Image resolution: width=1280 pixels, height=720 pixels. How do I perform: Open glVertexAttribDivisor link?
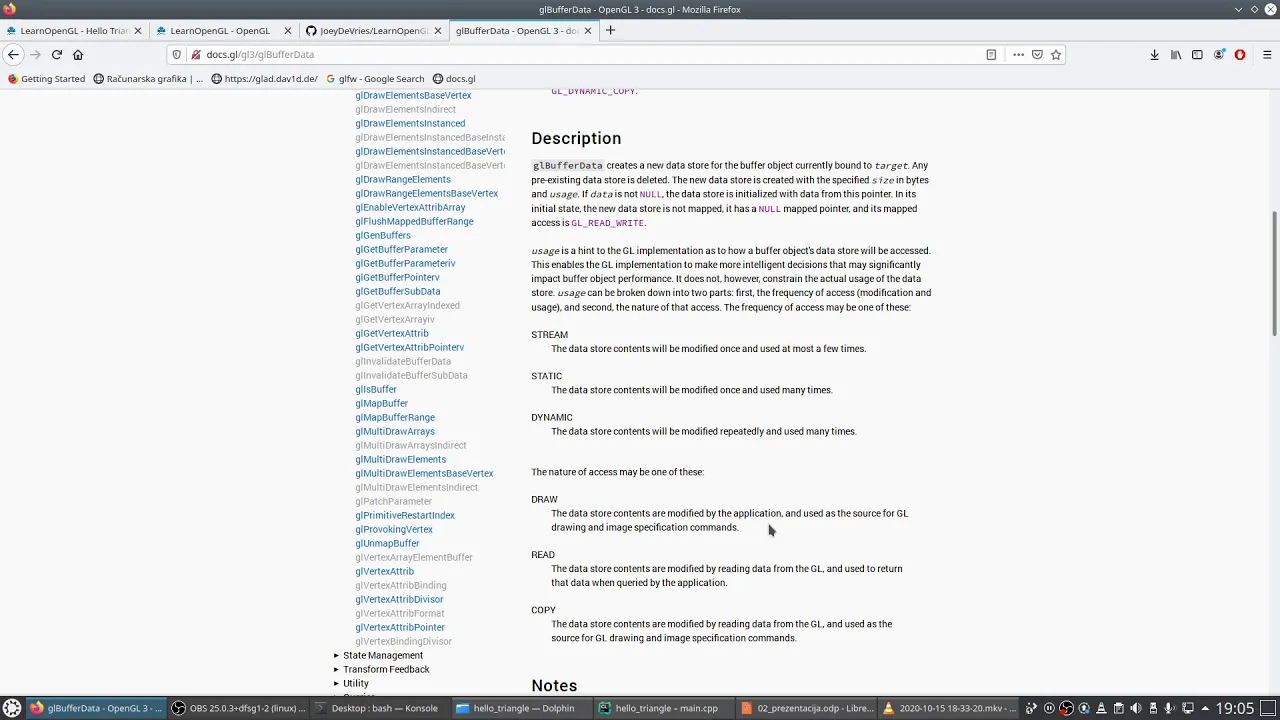tap(399, 600)
